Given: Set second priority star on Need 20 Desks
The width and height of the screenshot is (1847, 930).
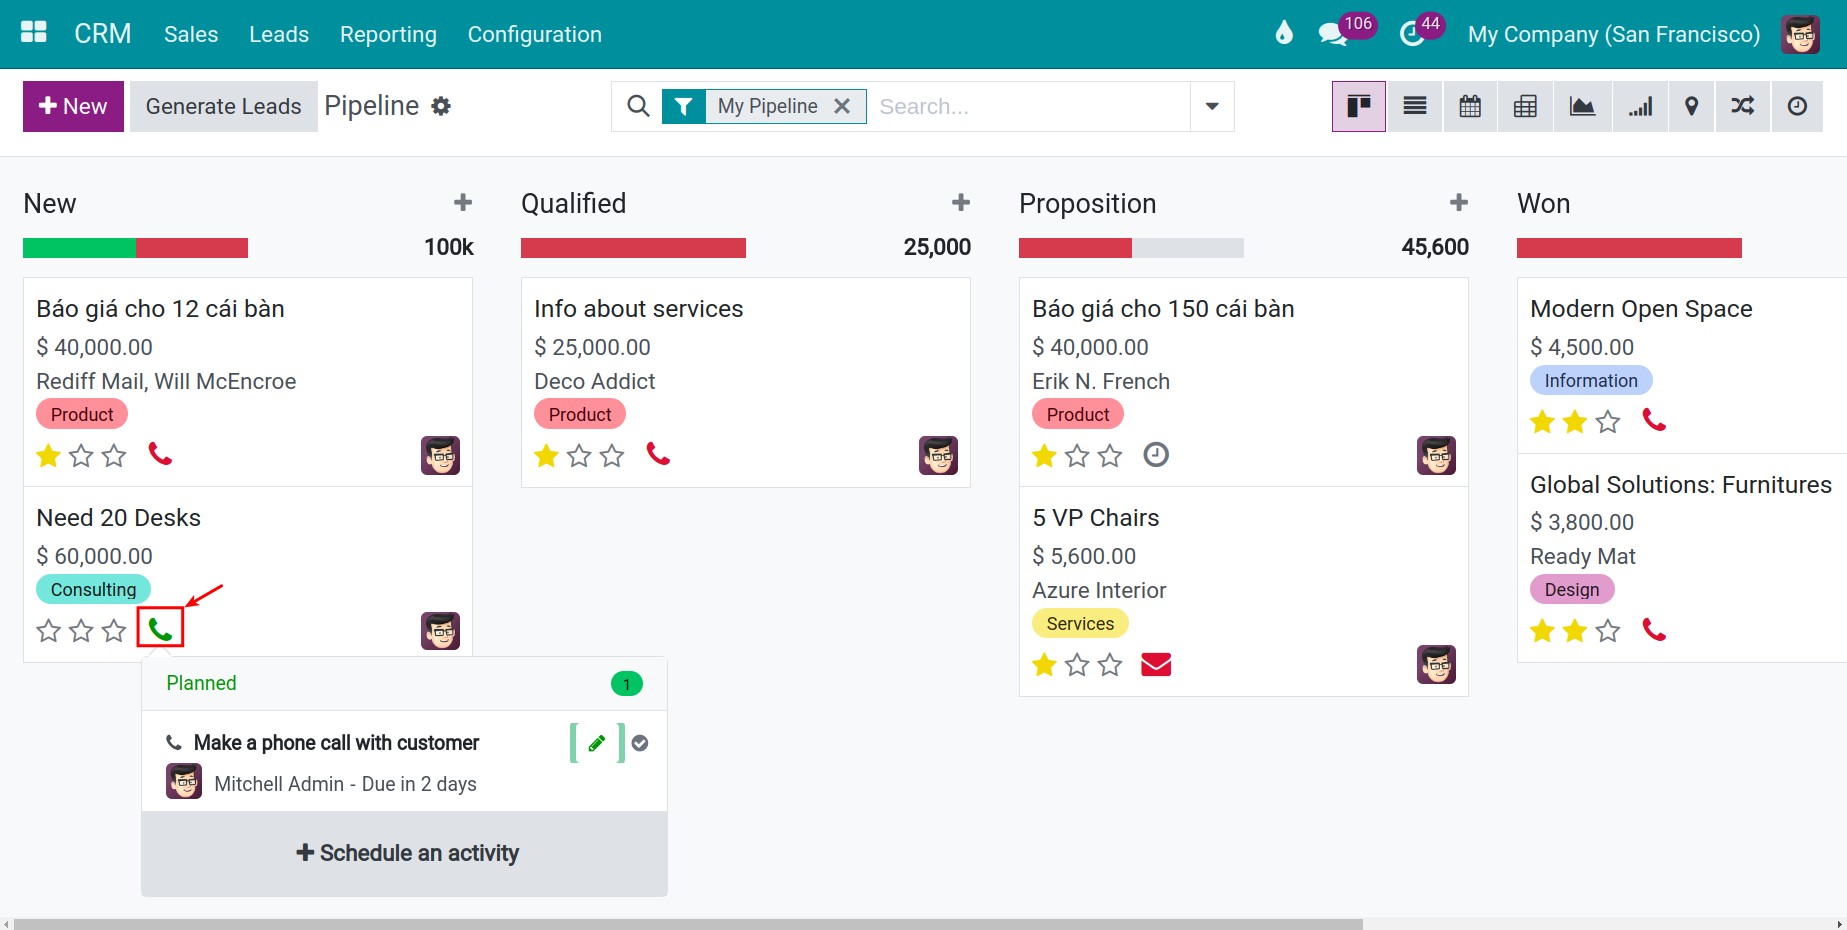Looking at the screenshot, I should pyautogui.click(x=81, y=631).
